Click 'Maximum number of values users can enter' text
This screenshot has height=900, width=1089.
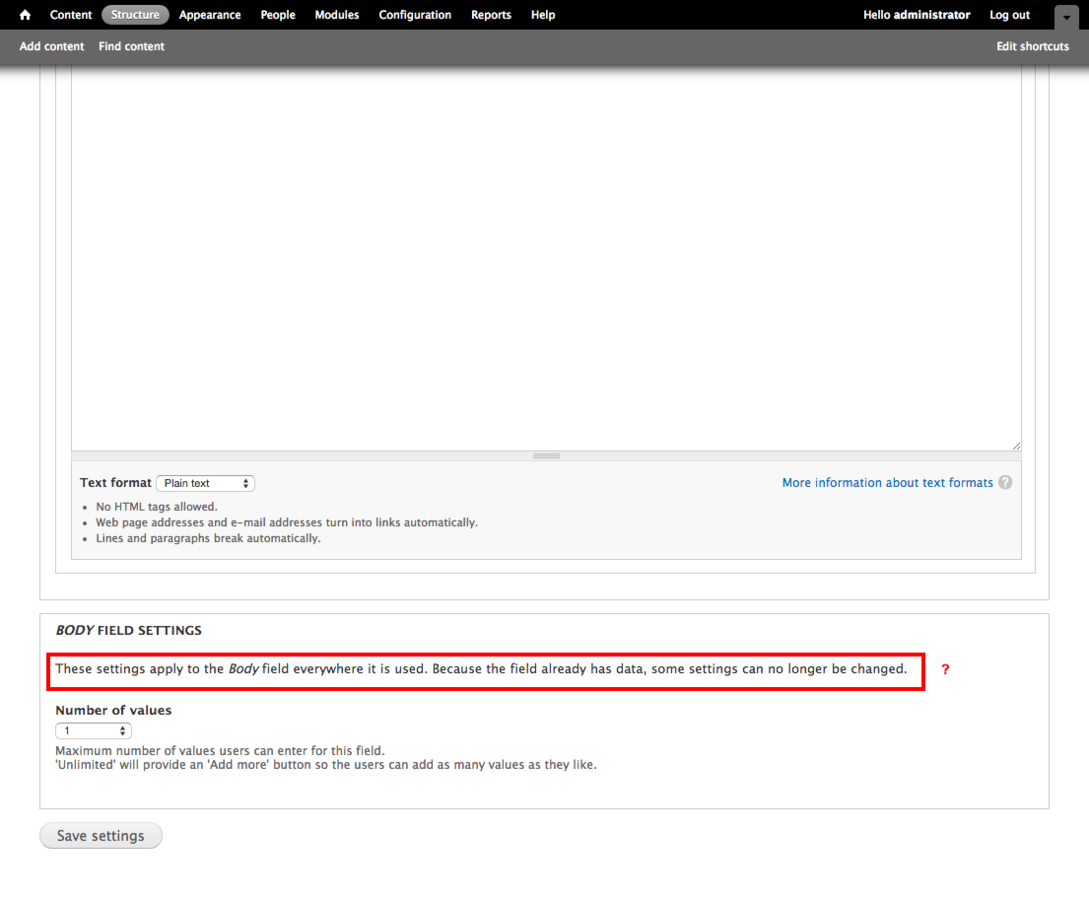click(220, 751)
